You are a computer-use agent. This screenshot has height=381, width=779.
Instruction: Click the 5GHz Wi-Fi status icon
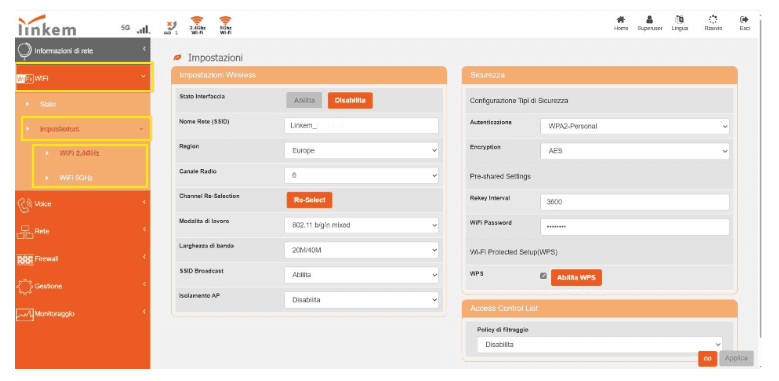point(225,26)
